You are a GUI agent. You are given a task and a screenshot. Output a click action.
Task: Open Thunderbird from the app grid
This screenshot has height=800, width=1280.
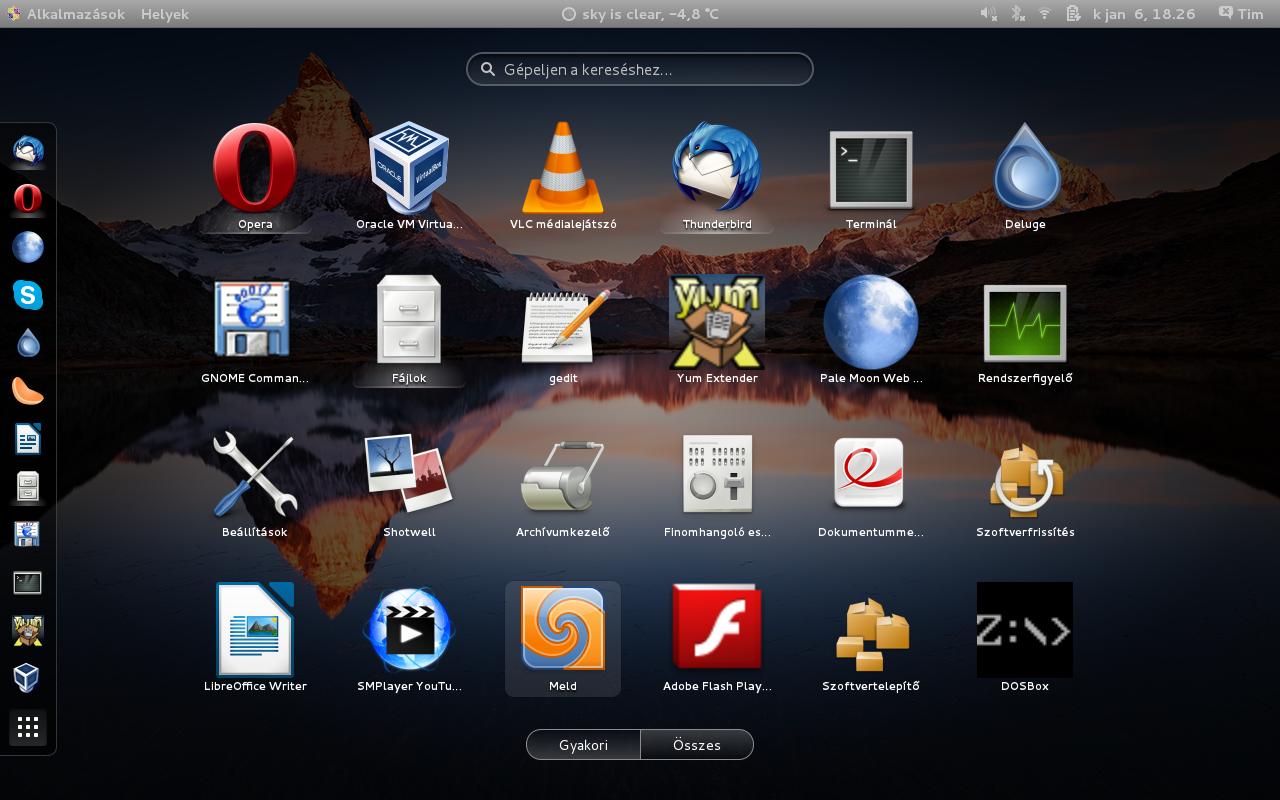coord(717,178)
